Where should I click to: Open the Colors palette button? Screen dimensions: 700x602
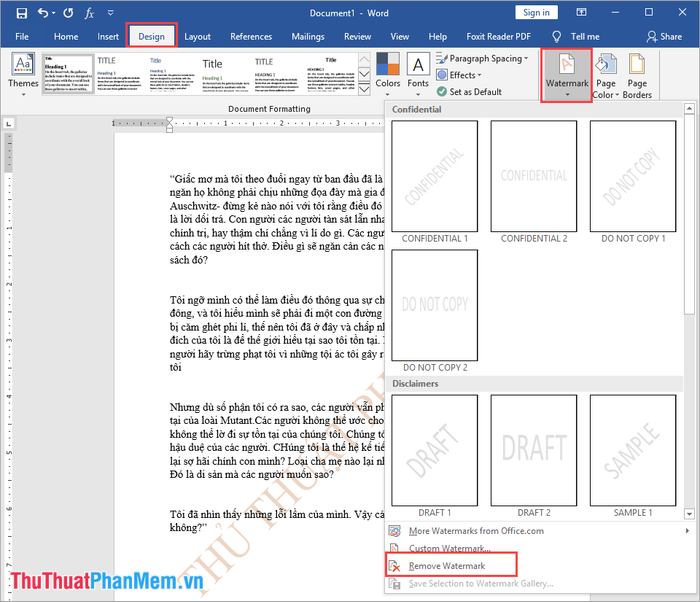(388, 72)
